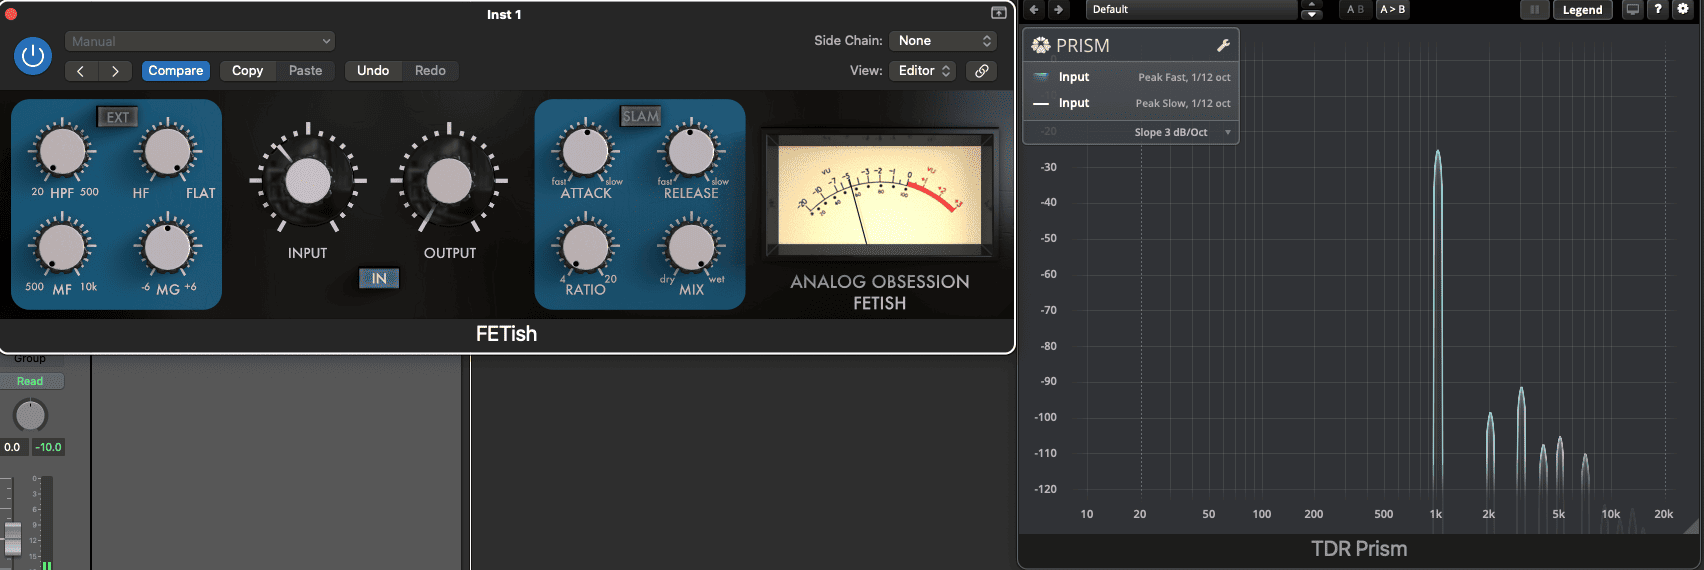Toggle the EXT sidechain switch

pyautogui.click(x=117, y=117)
